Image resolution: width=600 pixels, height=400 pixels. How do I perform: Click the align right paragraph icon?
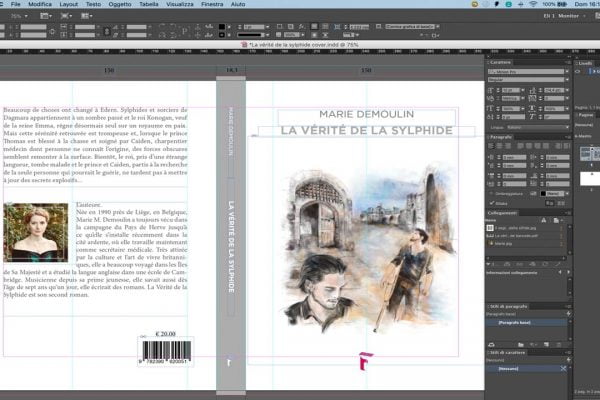508,146
